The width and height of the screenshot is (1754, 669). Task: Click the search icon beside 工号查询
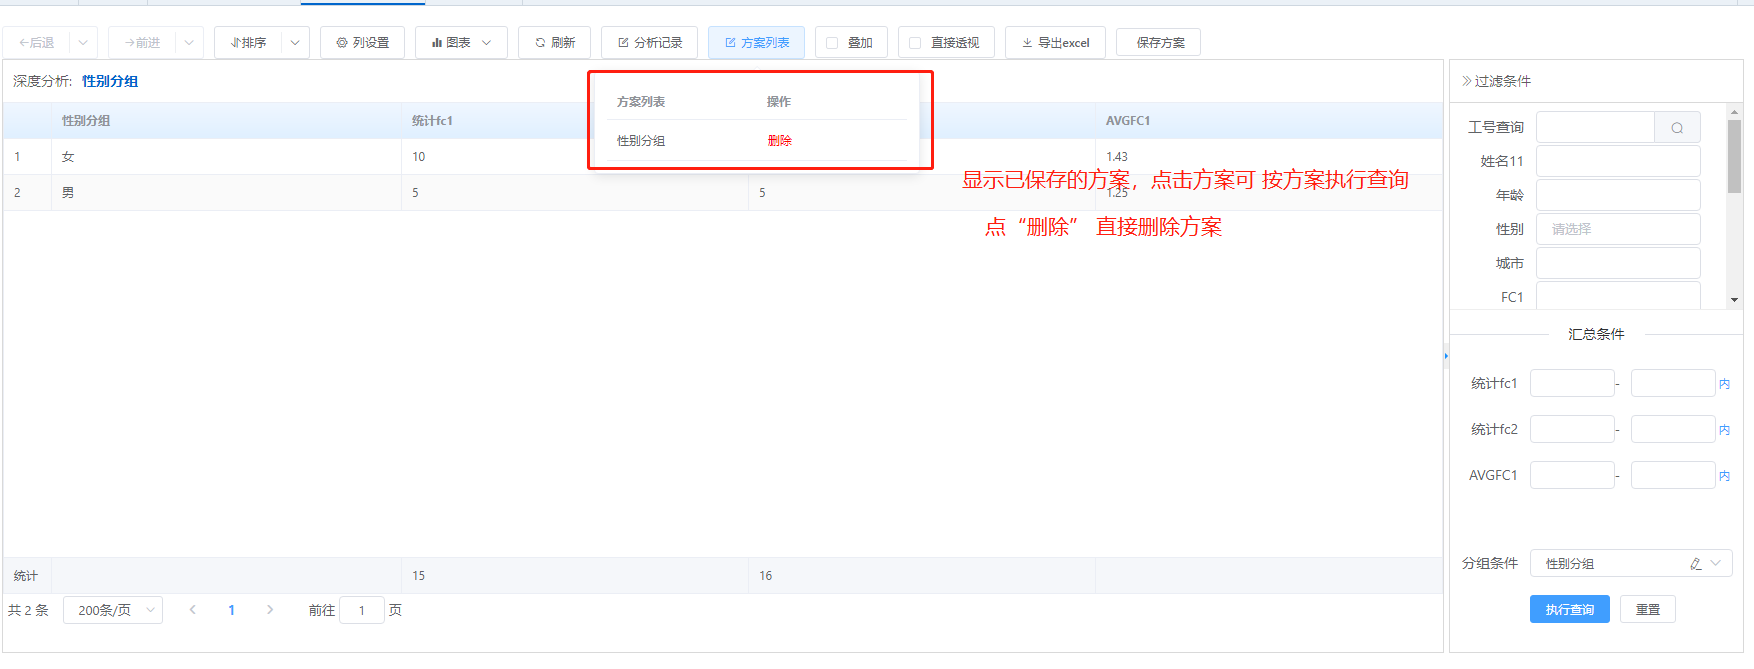[x=1677, y=128]
